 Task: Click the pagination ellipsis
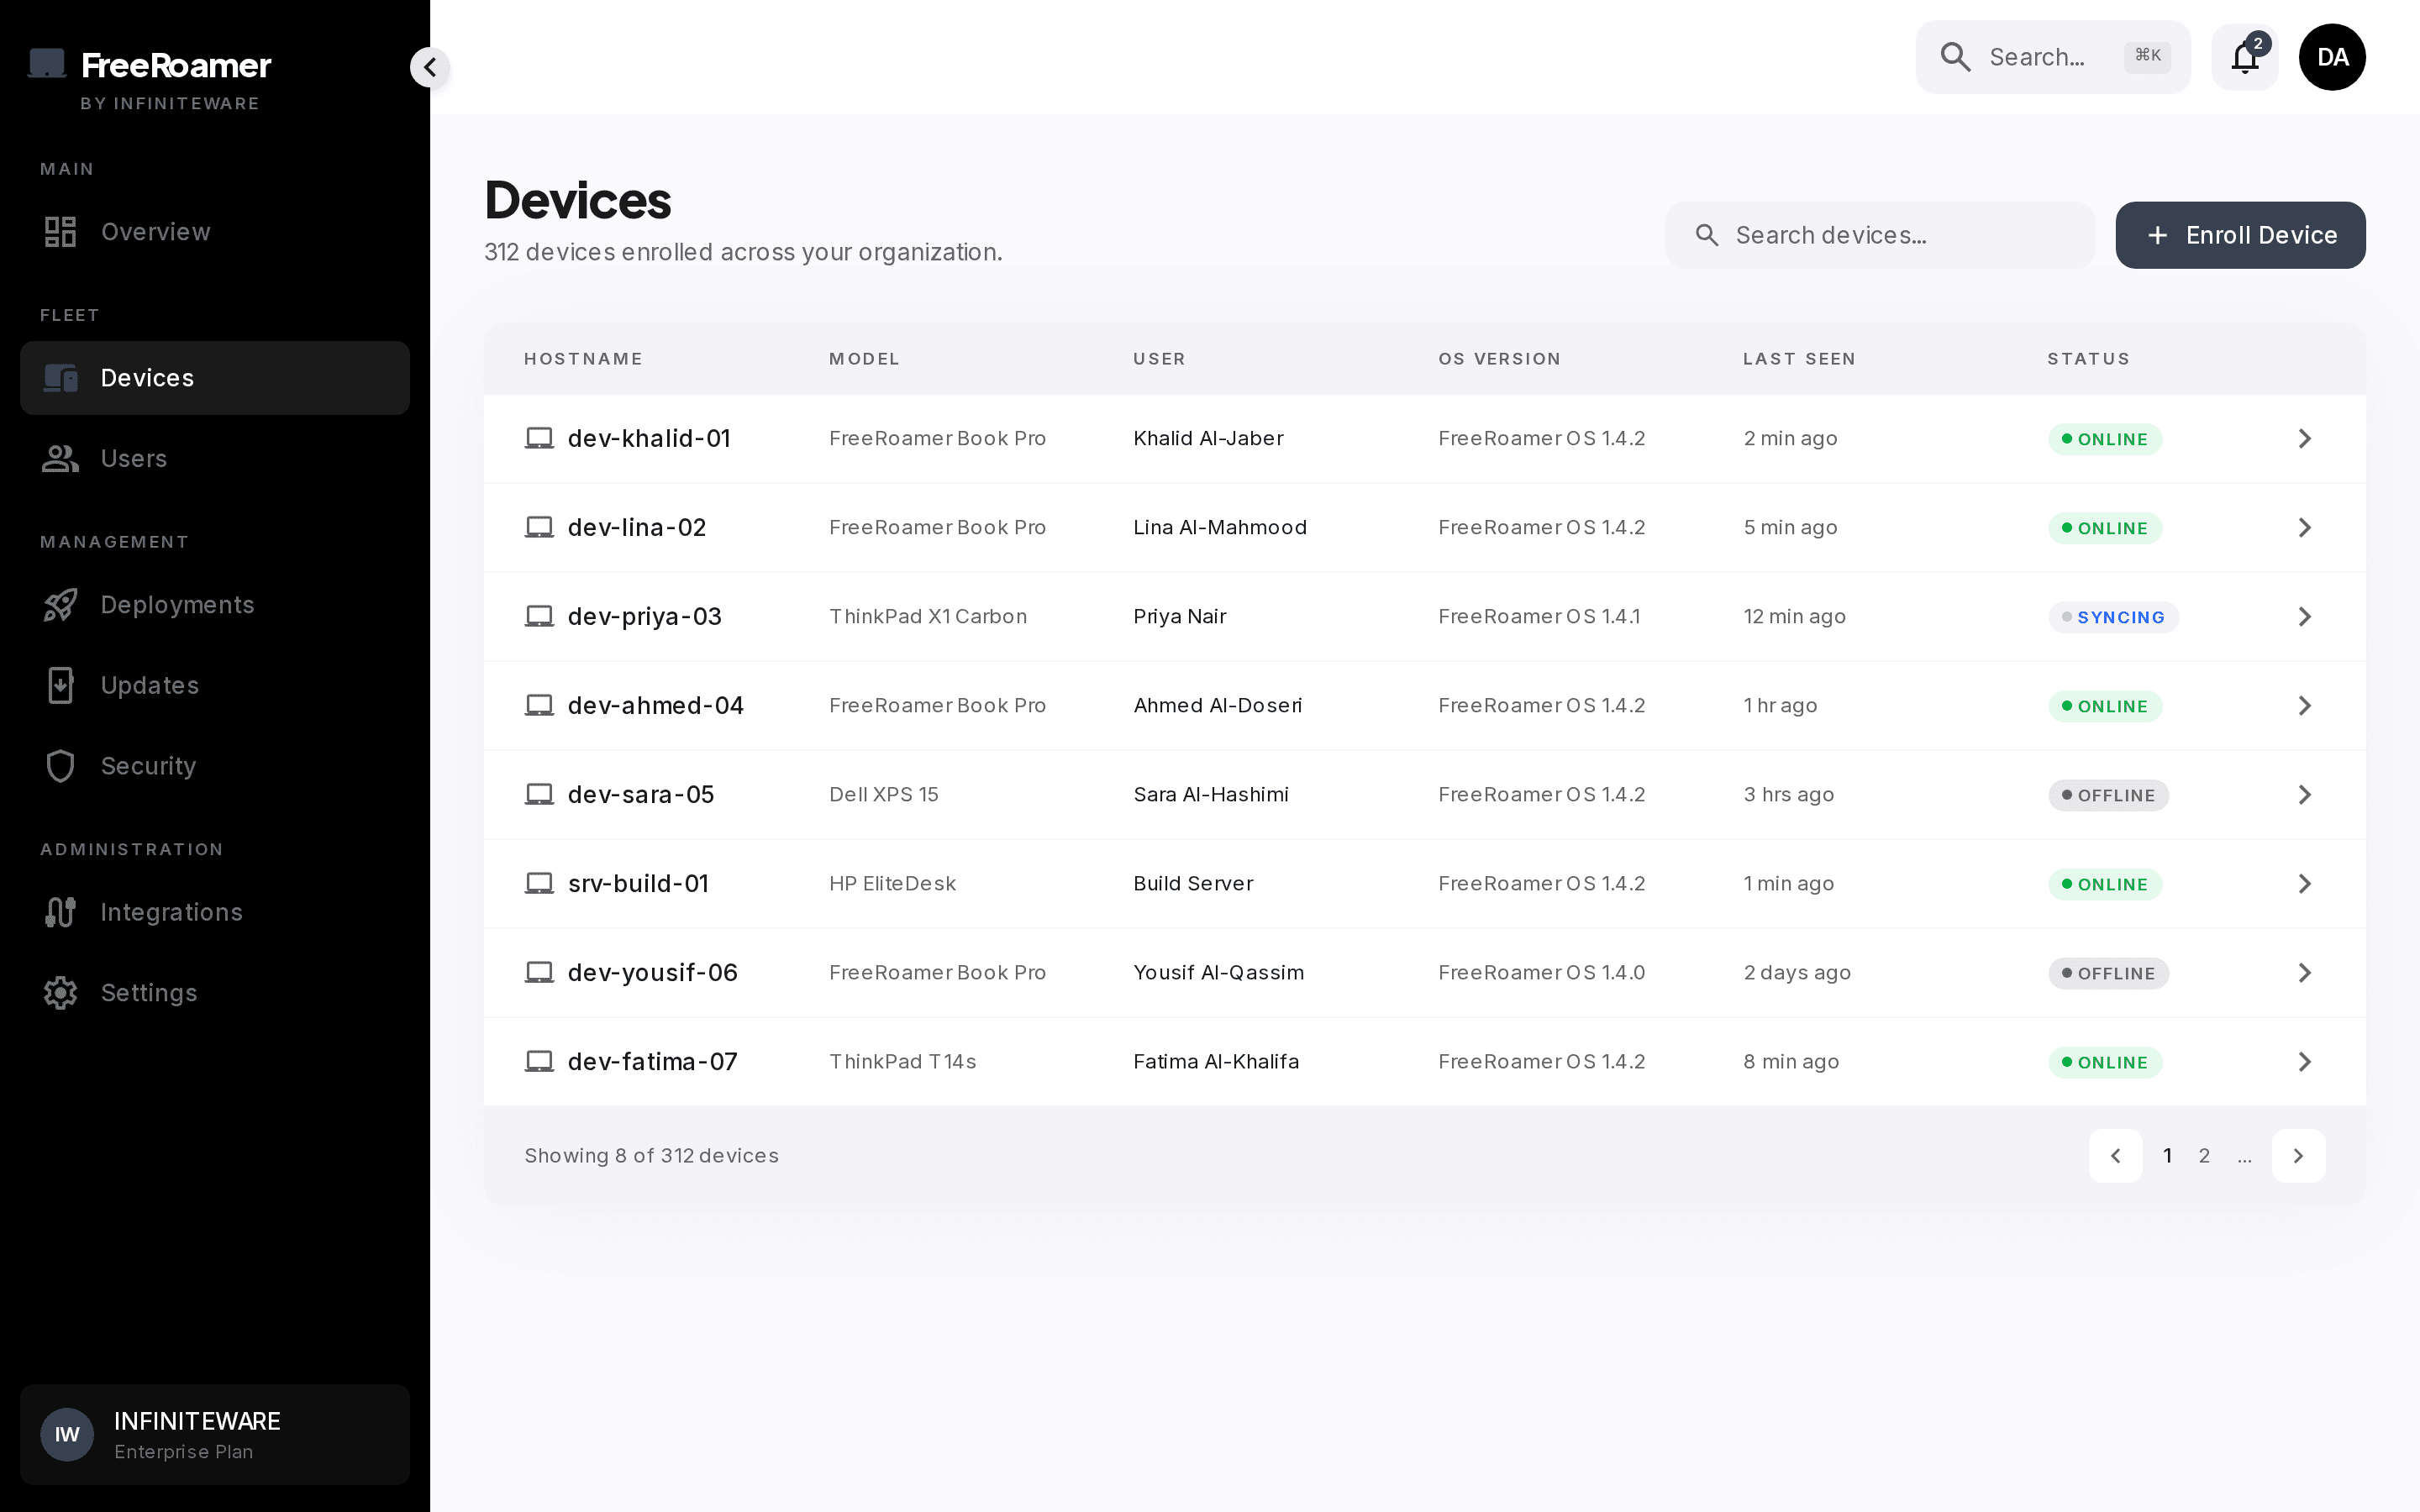(x=2245, y=1158)
